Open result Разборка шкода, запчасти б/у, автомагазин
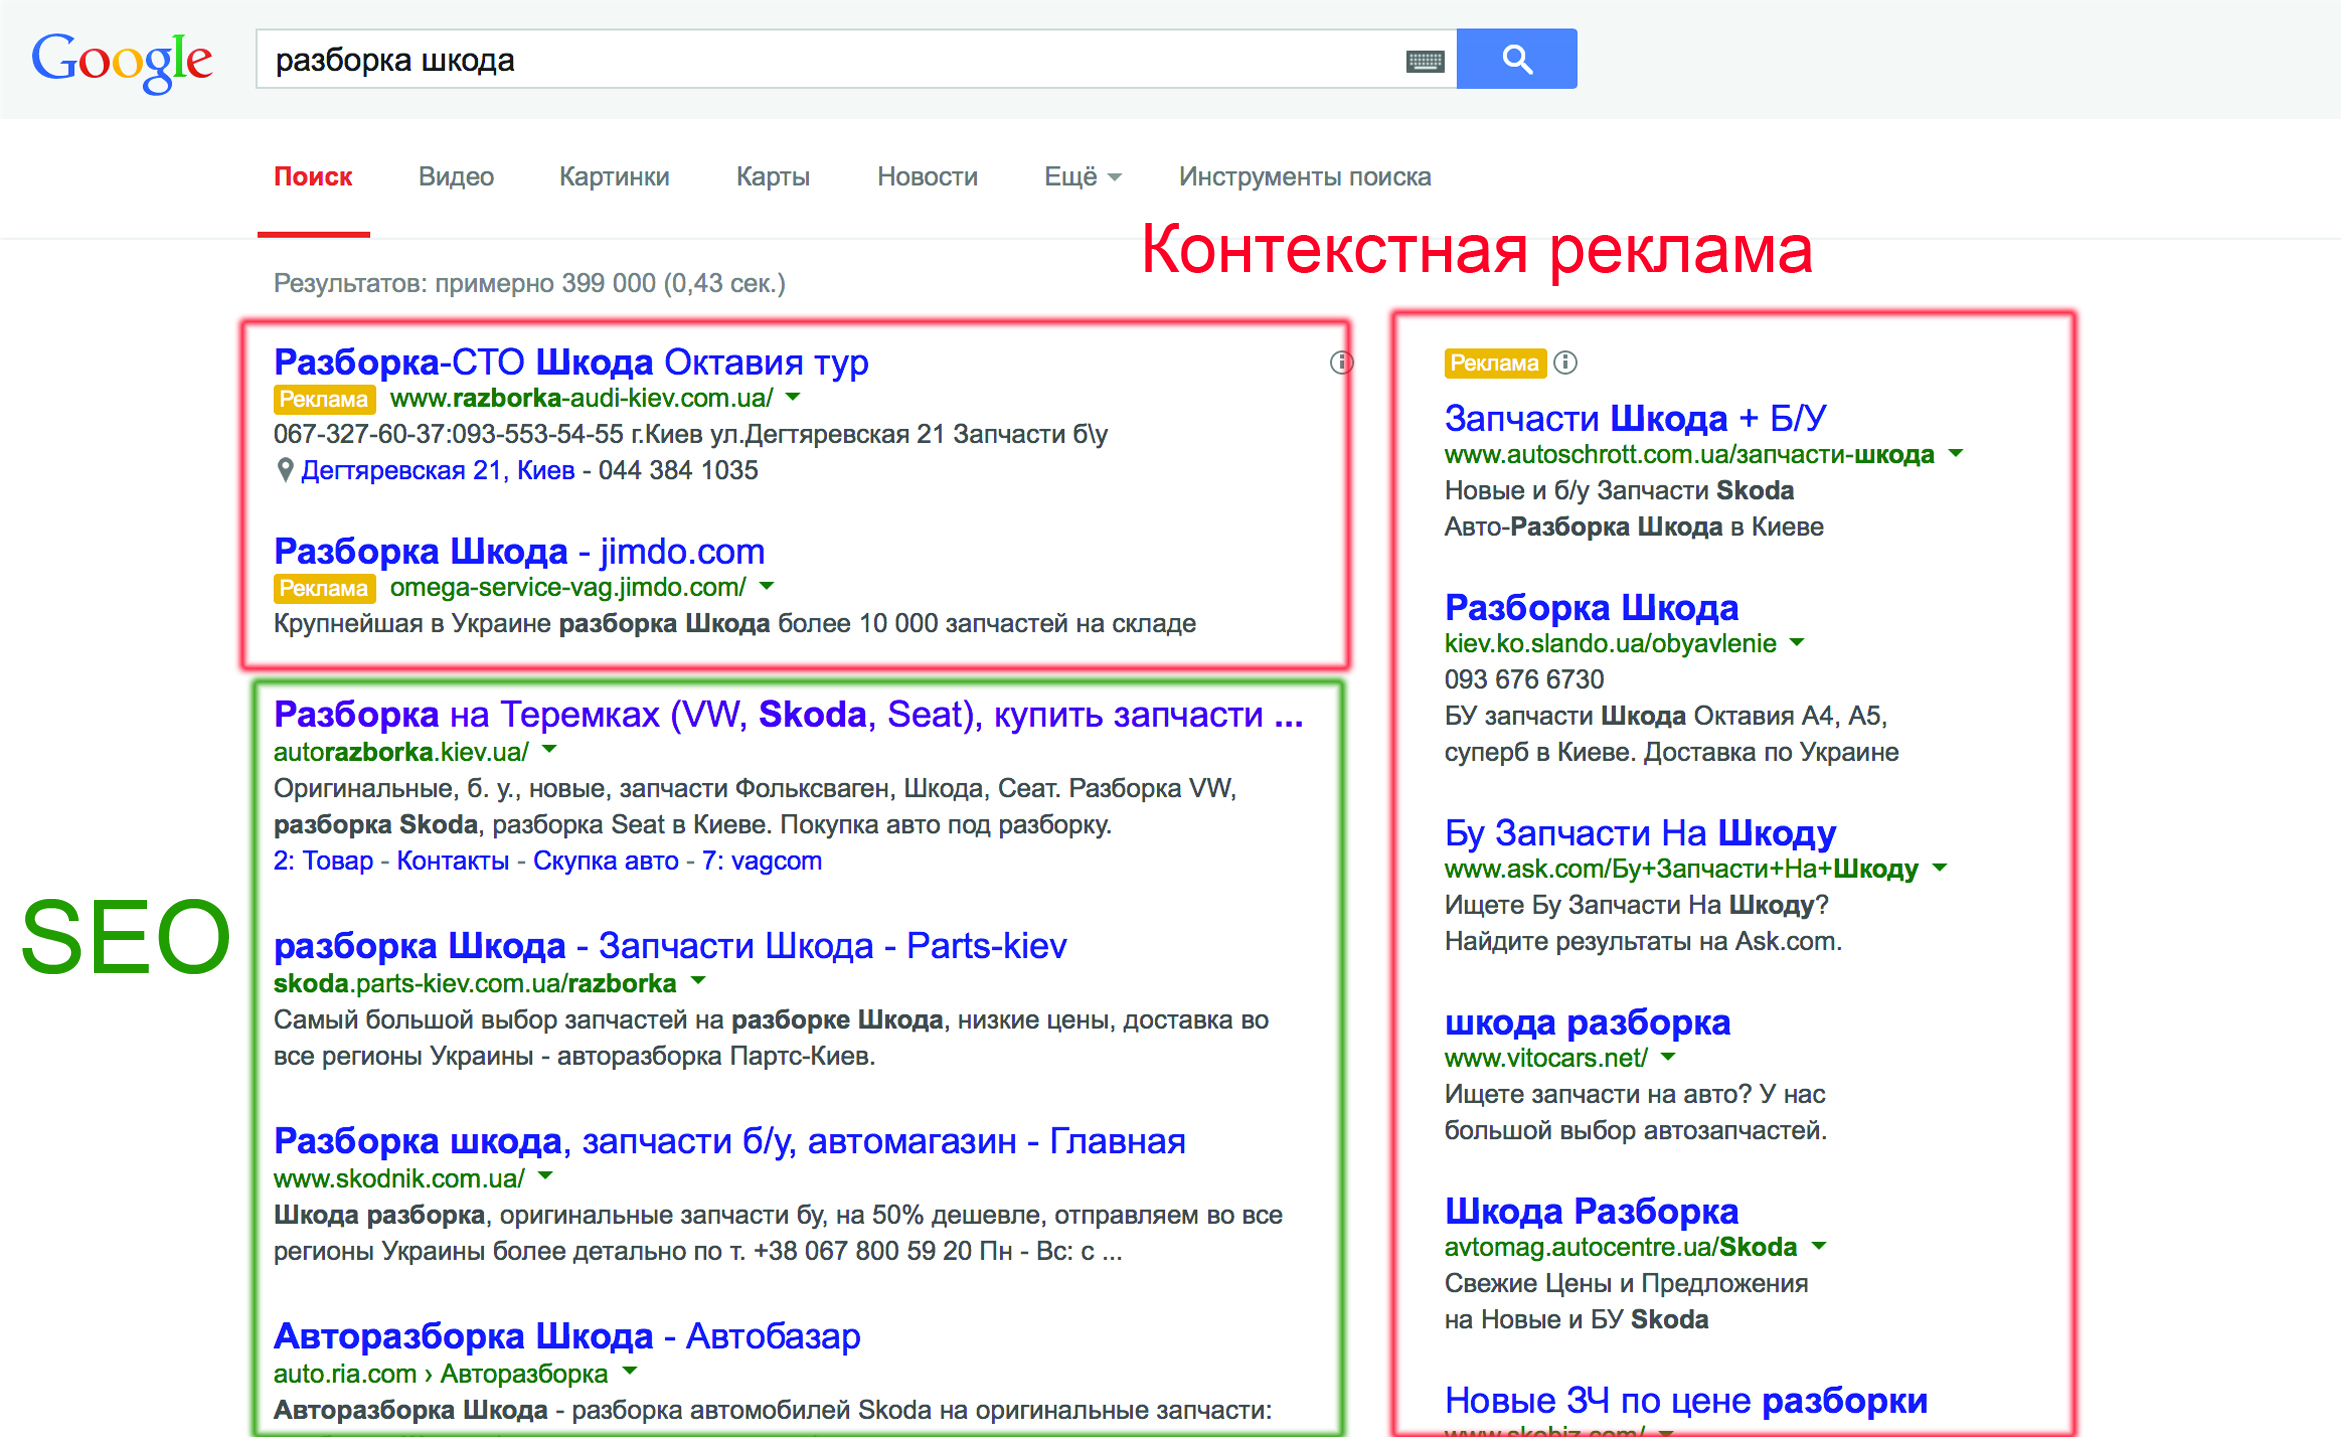2341x1437 pixels. click(729, 1140)
